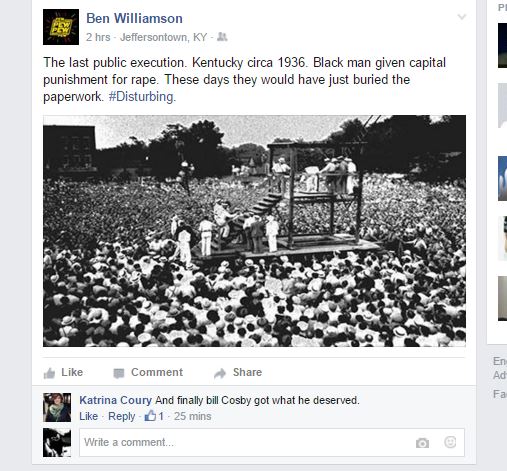
Task: View the comment's like count thumbs-up icon
Action: (150, 416)
